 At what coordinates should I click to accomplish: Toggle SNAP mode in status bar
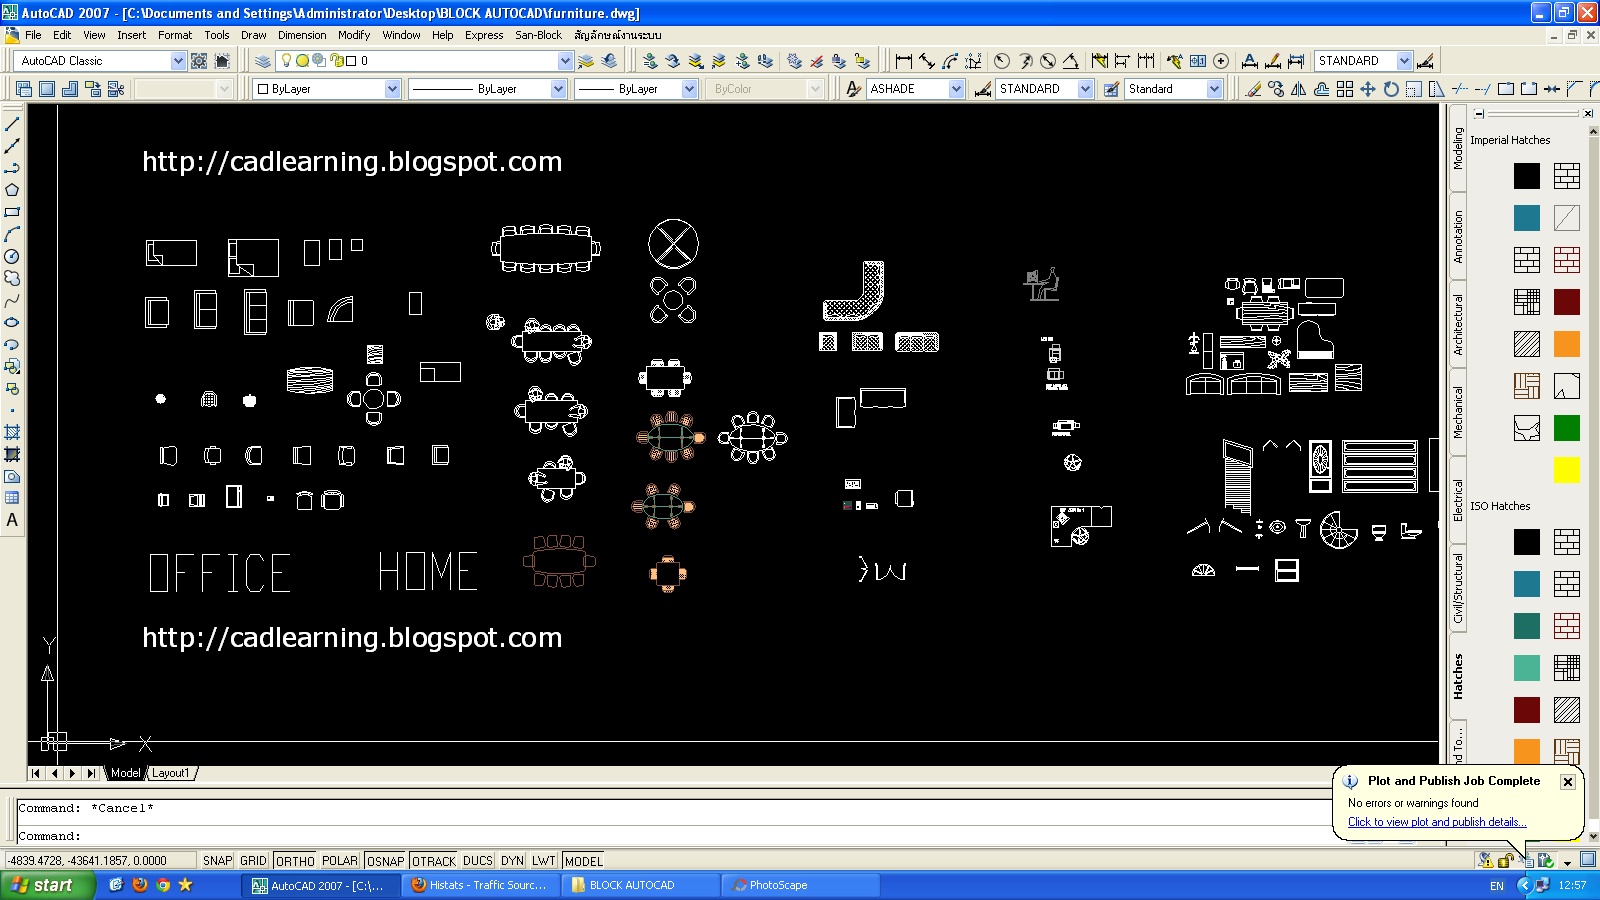217,861
